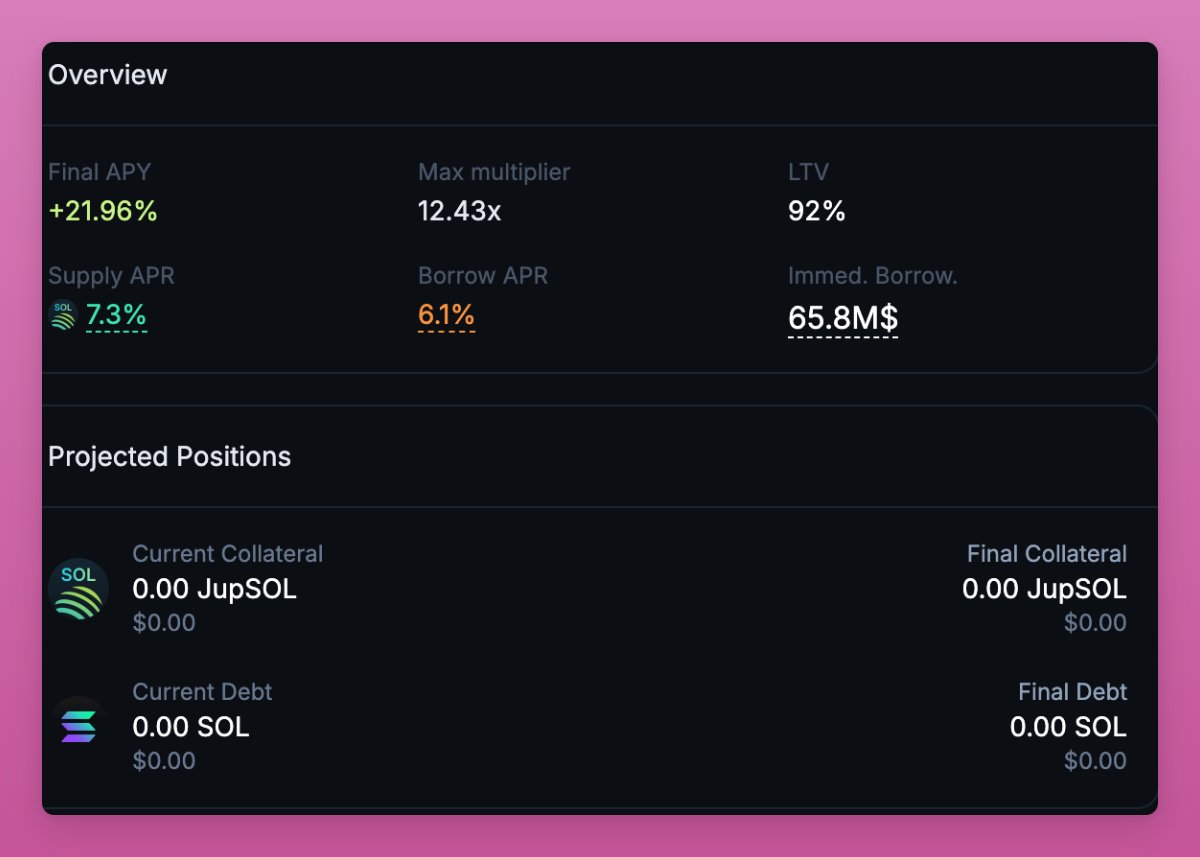The width and height of the screenshot is (1200, 857).
Task: Select the Current Collateral 0.00 JupSOL amount
Action: point(215,589)
